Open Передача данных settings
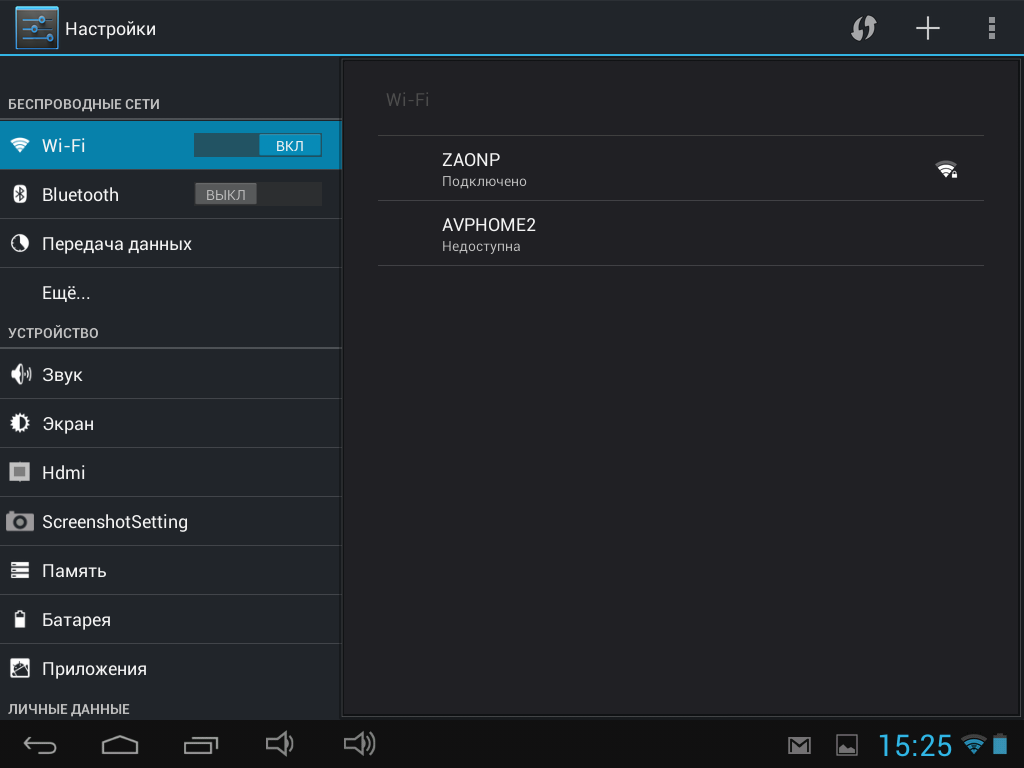 pos(170,244)
